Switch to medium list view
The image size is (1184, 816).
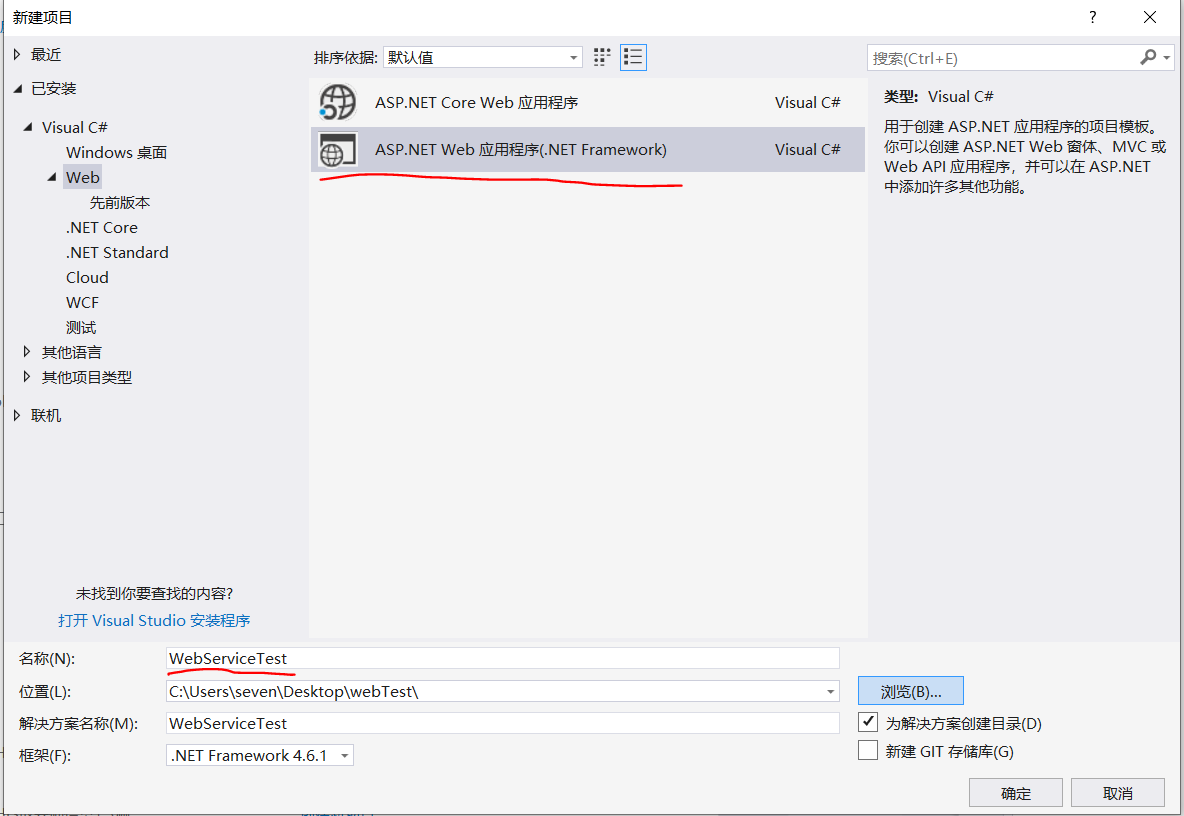click(633, 57)
